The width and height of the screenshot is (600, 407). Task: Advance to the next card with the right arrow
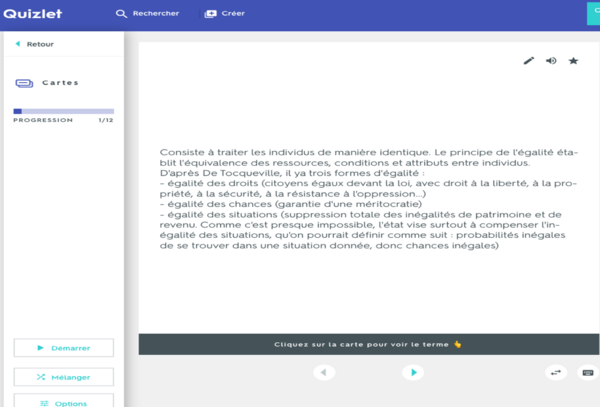(x=412, y=372)
